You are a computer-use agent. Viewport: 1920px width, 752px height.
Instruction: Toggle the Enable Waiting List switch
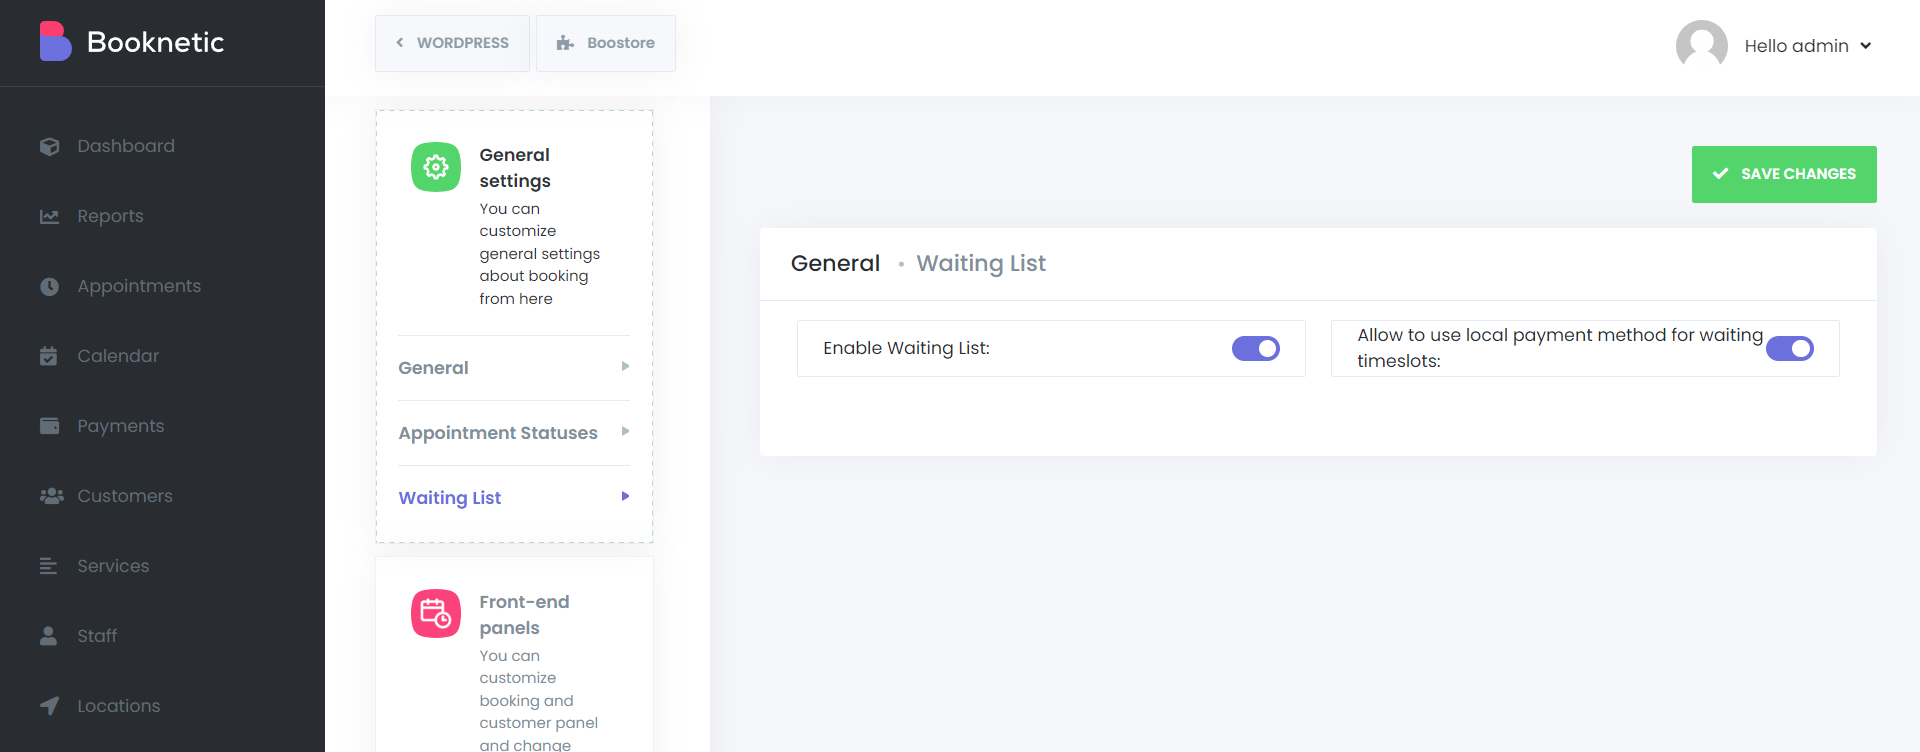point(1255,349)
